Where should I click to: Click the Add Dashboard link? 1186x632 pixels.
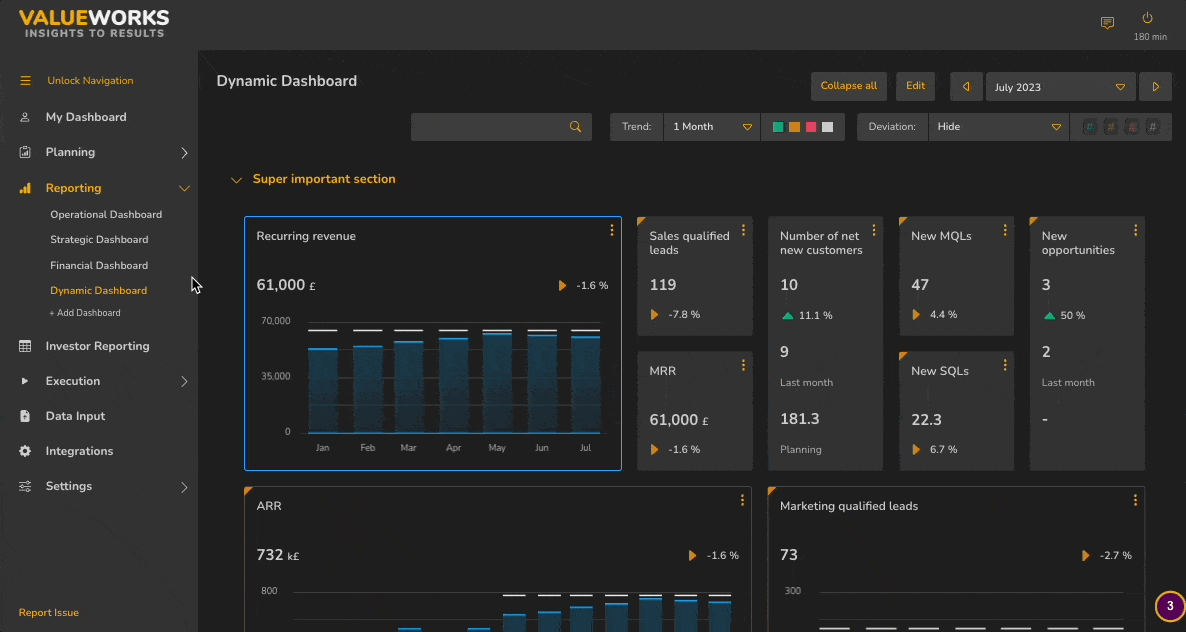(x=85, y=313)
